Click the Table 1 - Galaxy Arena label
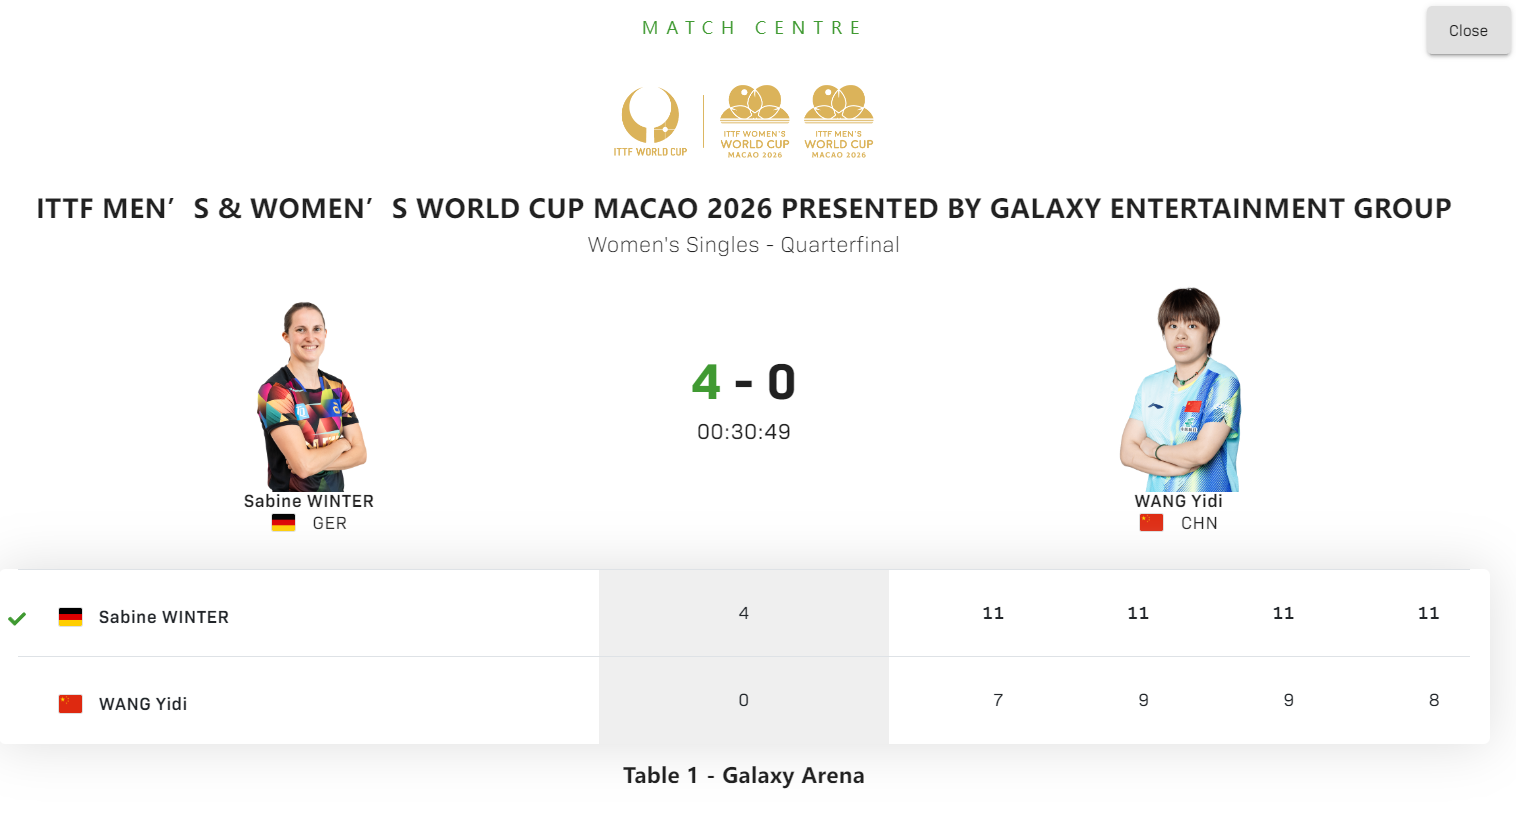Viewport: 1516px width, 816px height. pos(743,775)
